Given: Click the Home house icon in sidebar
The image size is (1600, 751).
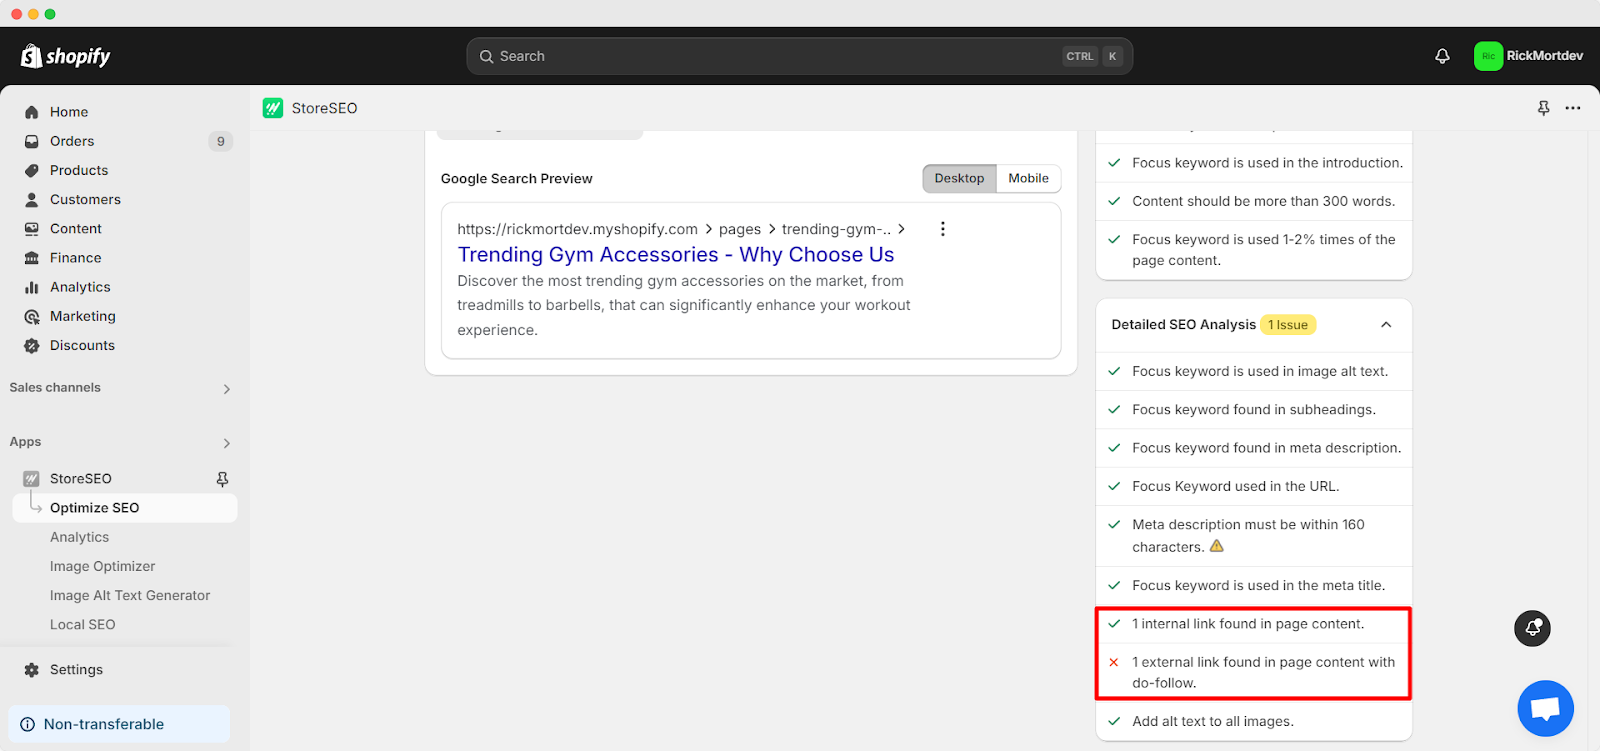Looking at the screenshot, I should [32, 112].
